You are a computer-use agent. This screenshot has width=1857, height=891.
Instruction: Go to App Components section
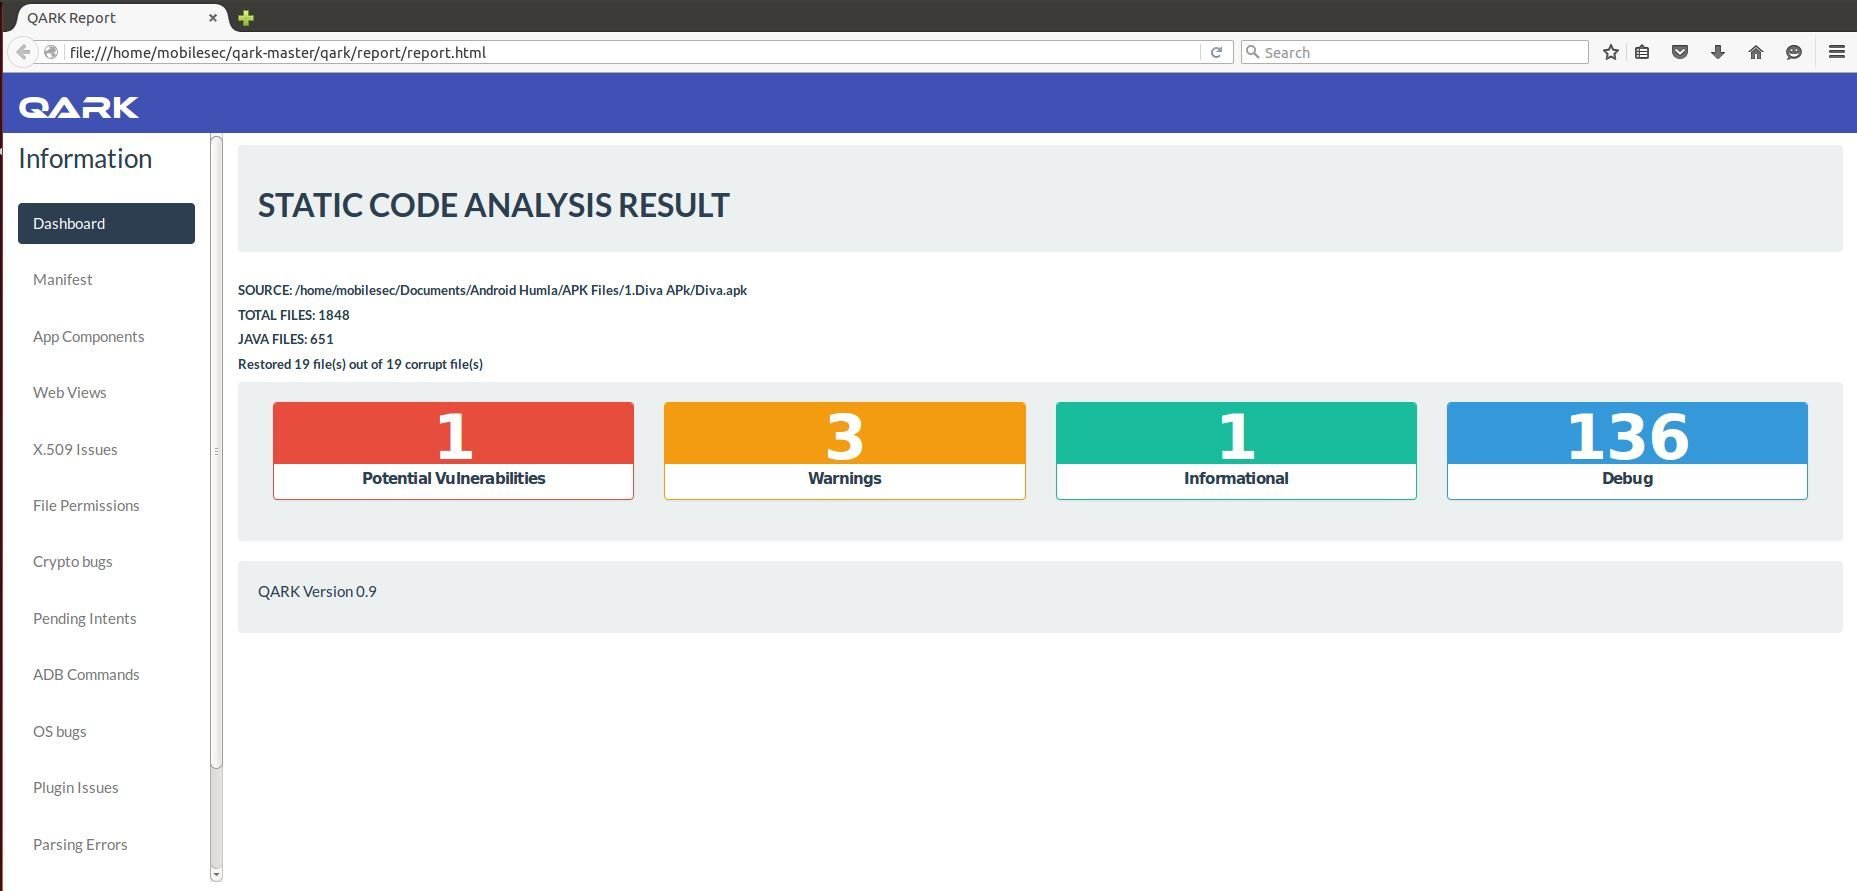tap(88, 336)
